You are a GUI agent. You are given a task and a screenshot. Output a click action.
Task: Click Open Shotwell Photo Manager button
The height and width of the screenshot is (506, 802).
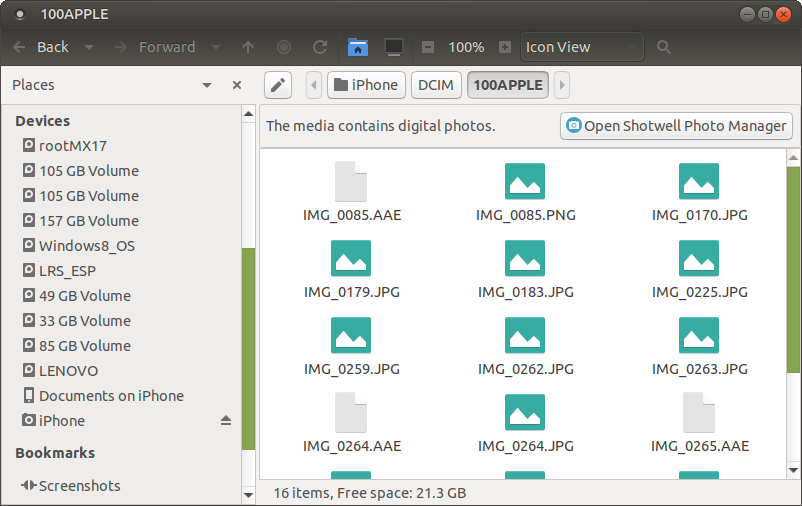676,126
